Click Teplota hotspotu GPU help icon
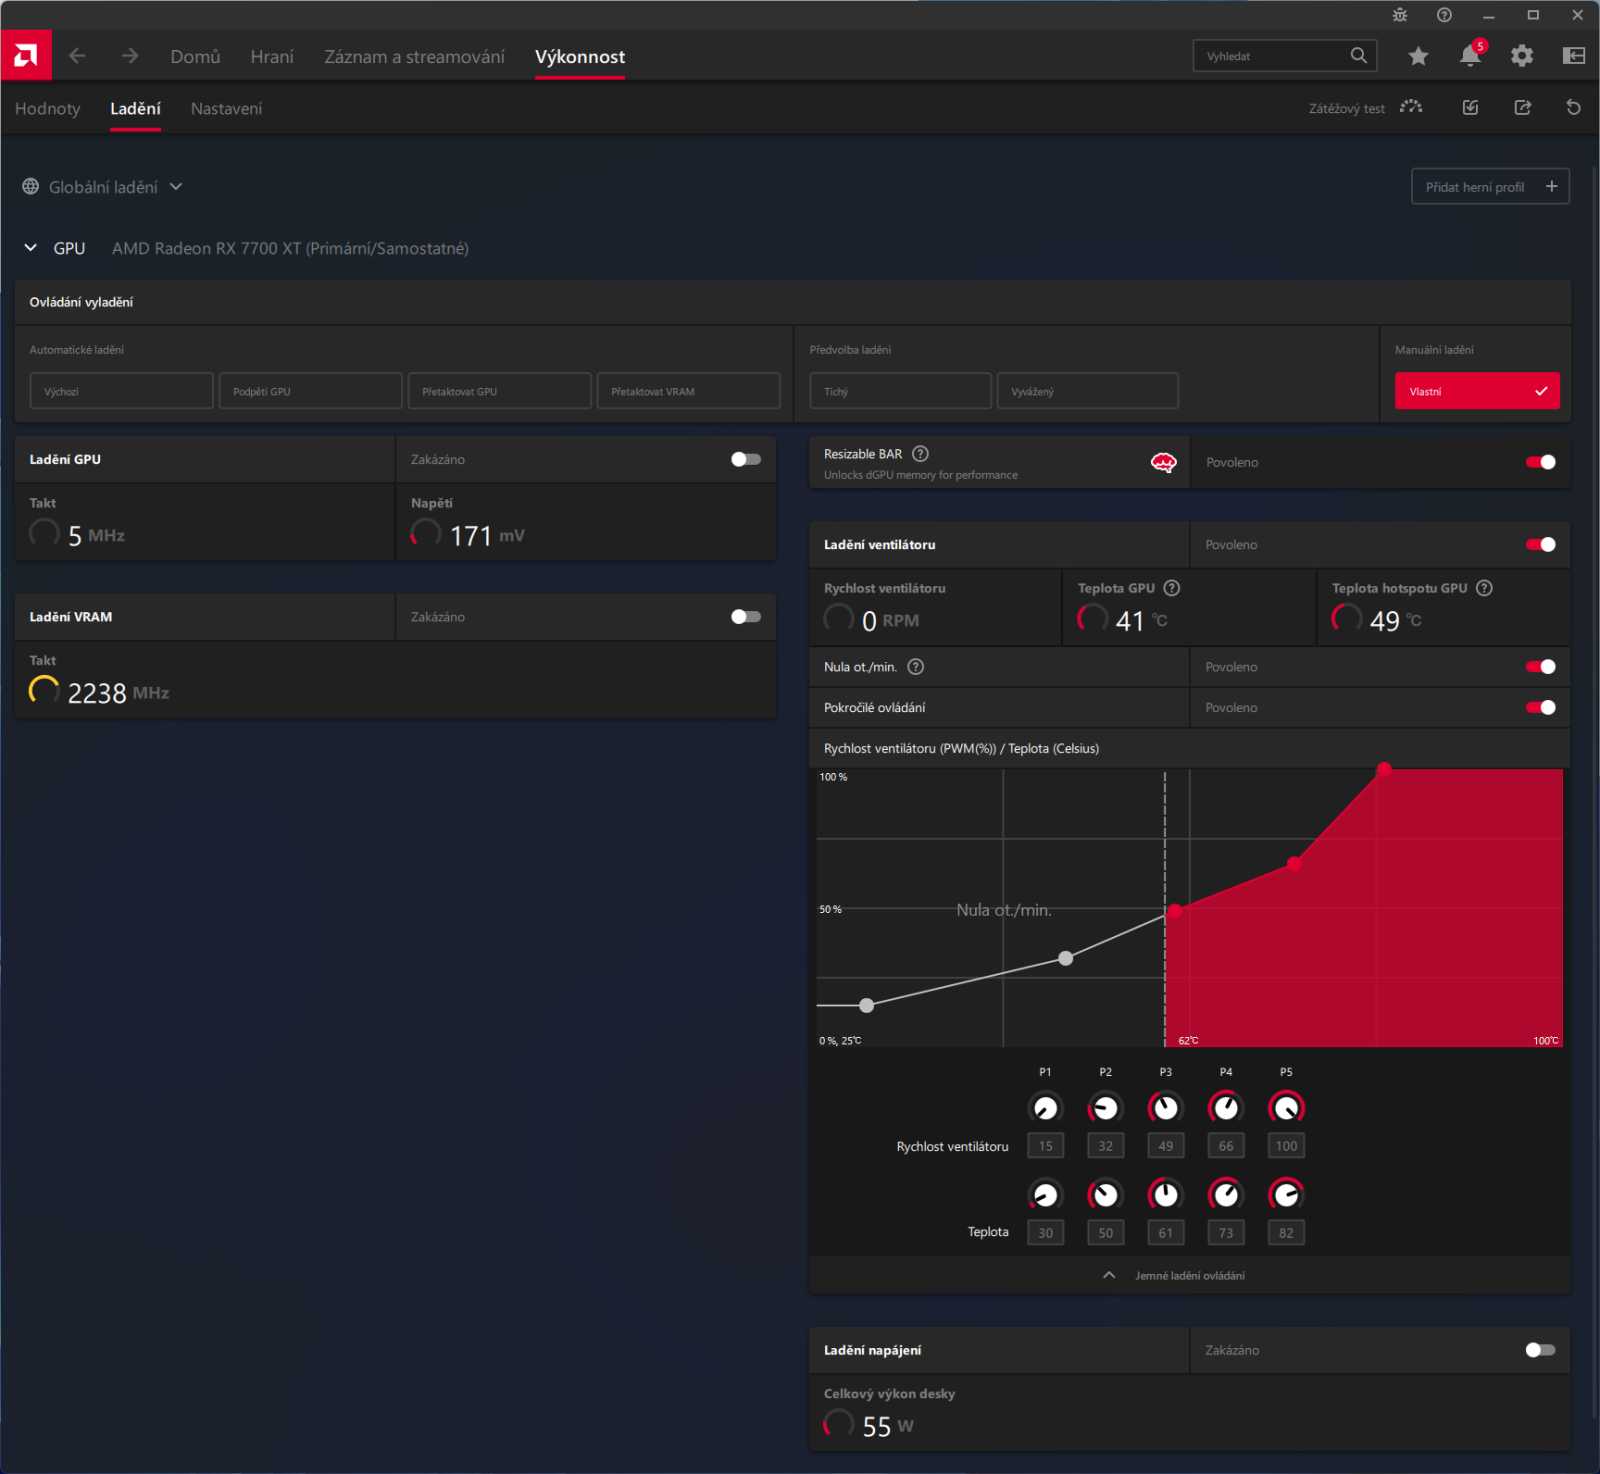The height and width of the screenshot is (1474, 1600). 1485,588
